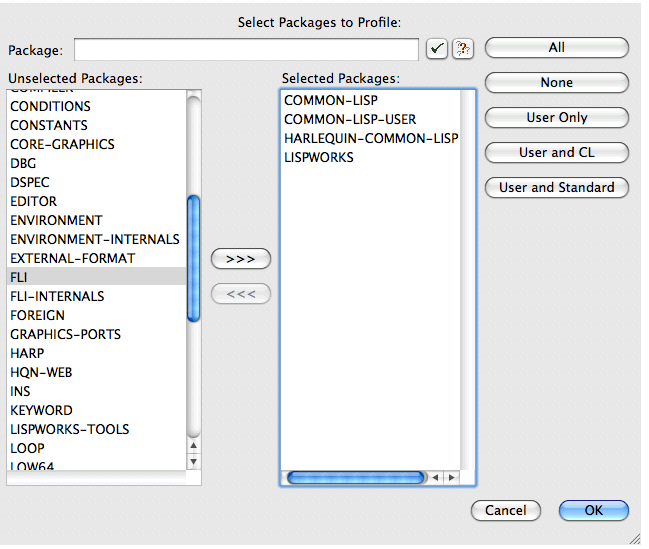The image size is (649, 549).
Task: Click the >>> move-to-selected button
Action: point(241,259)
